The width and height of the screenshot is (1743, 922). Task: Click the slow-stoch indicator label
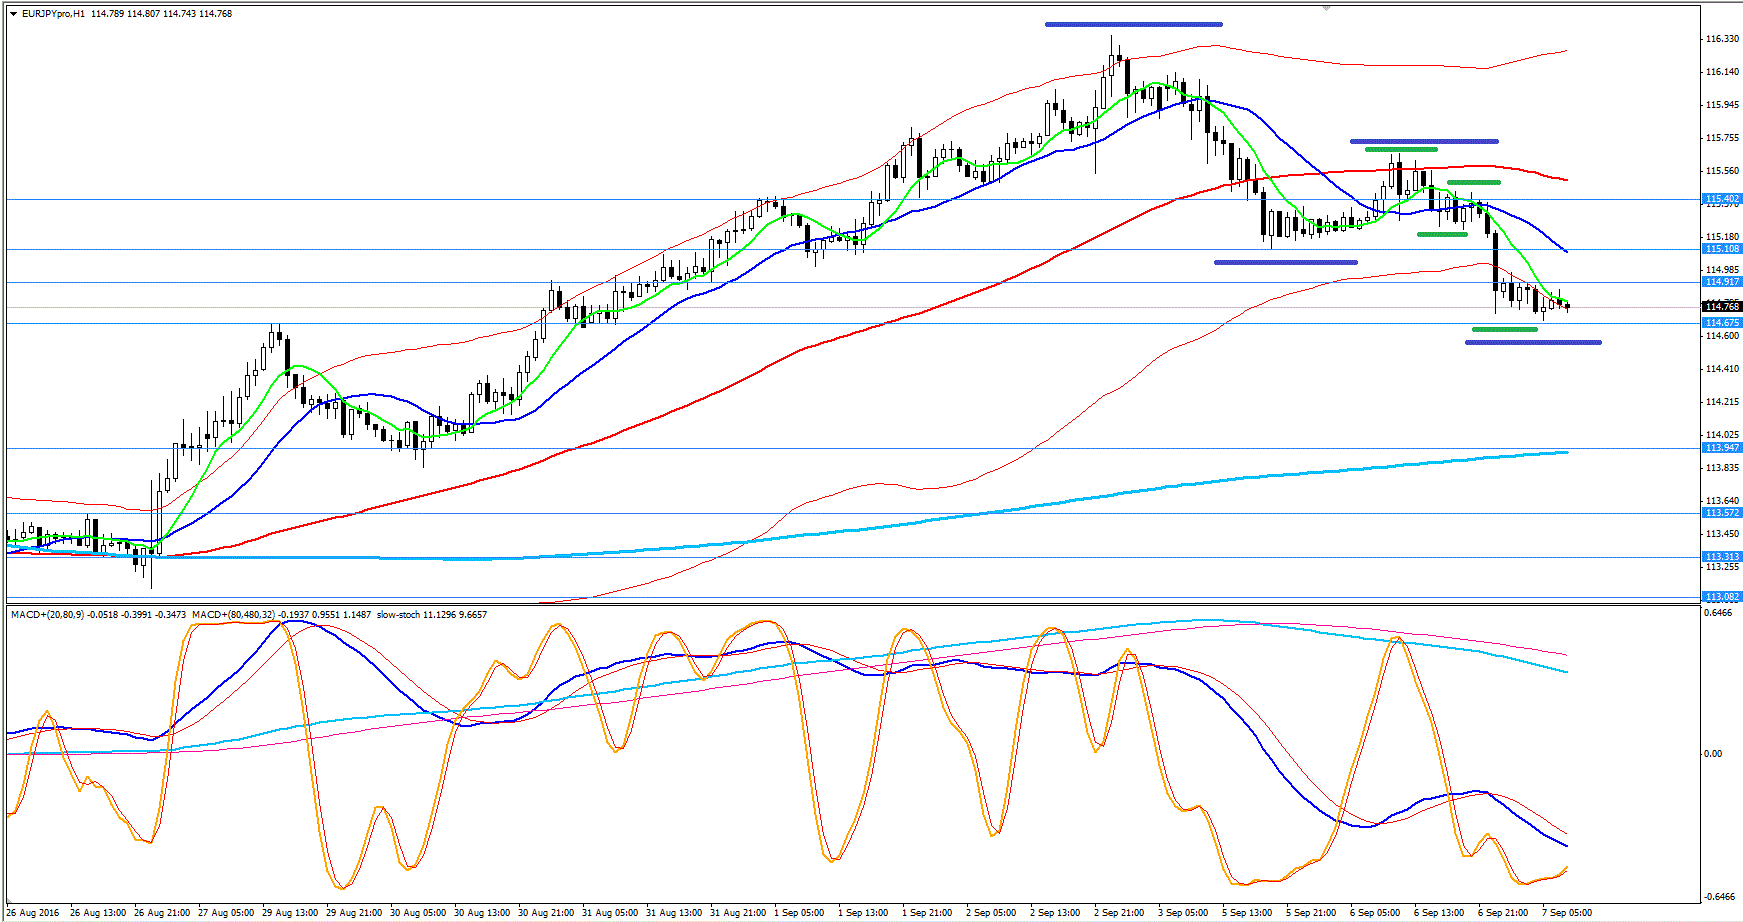(x=399, y=615)
